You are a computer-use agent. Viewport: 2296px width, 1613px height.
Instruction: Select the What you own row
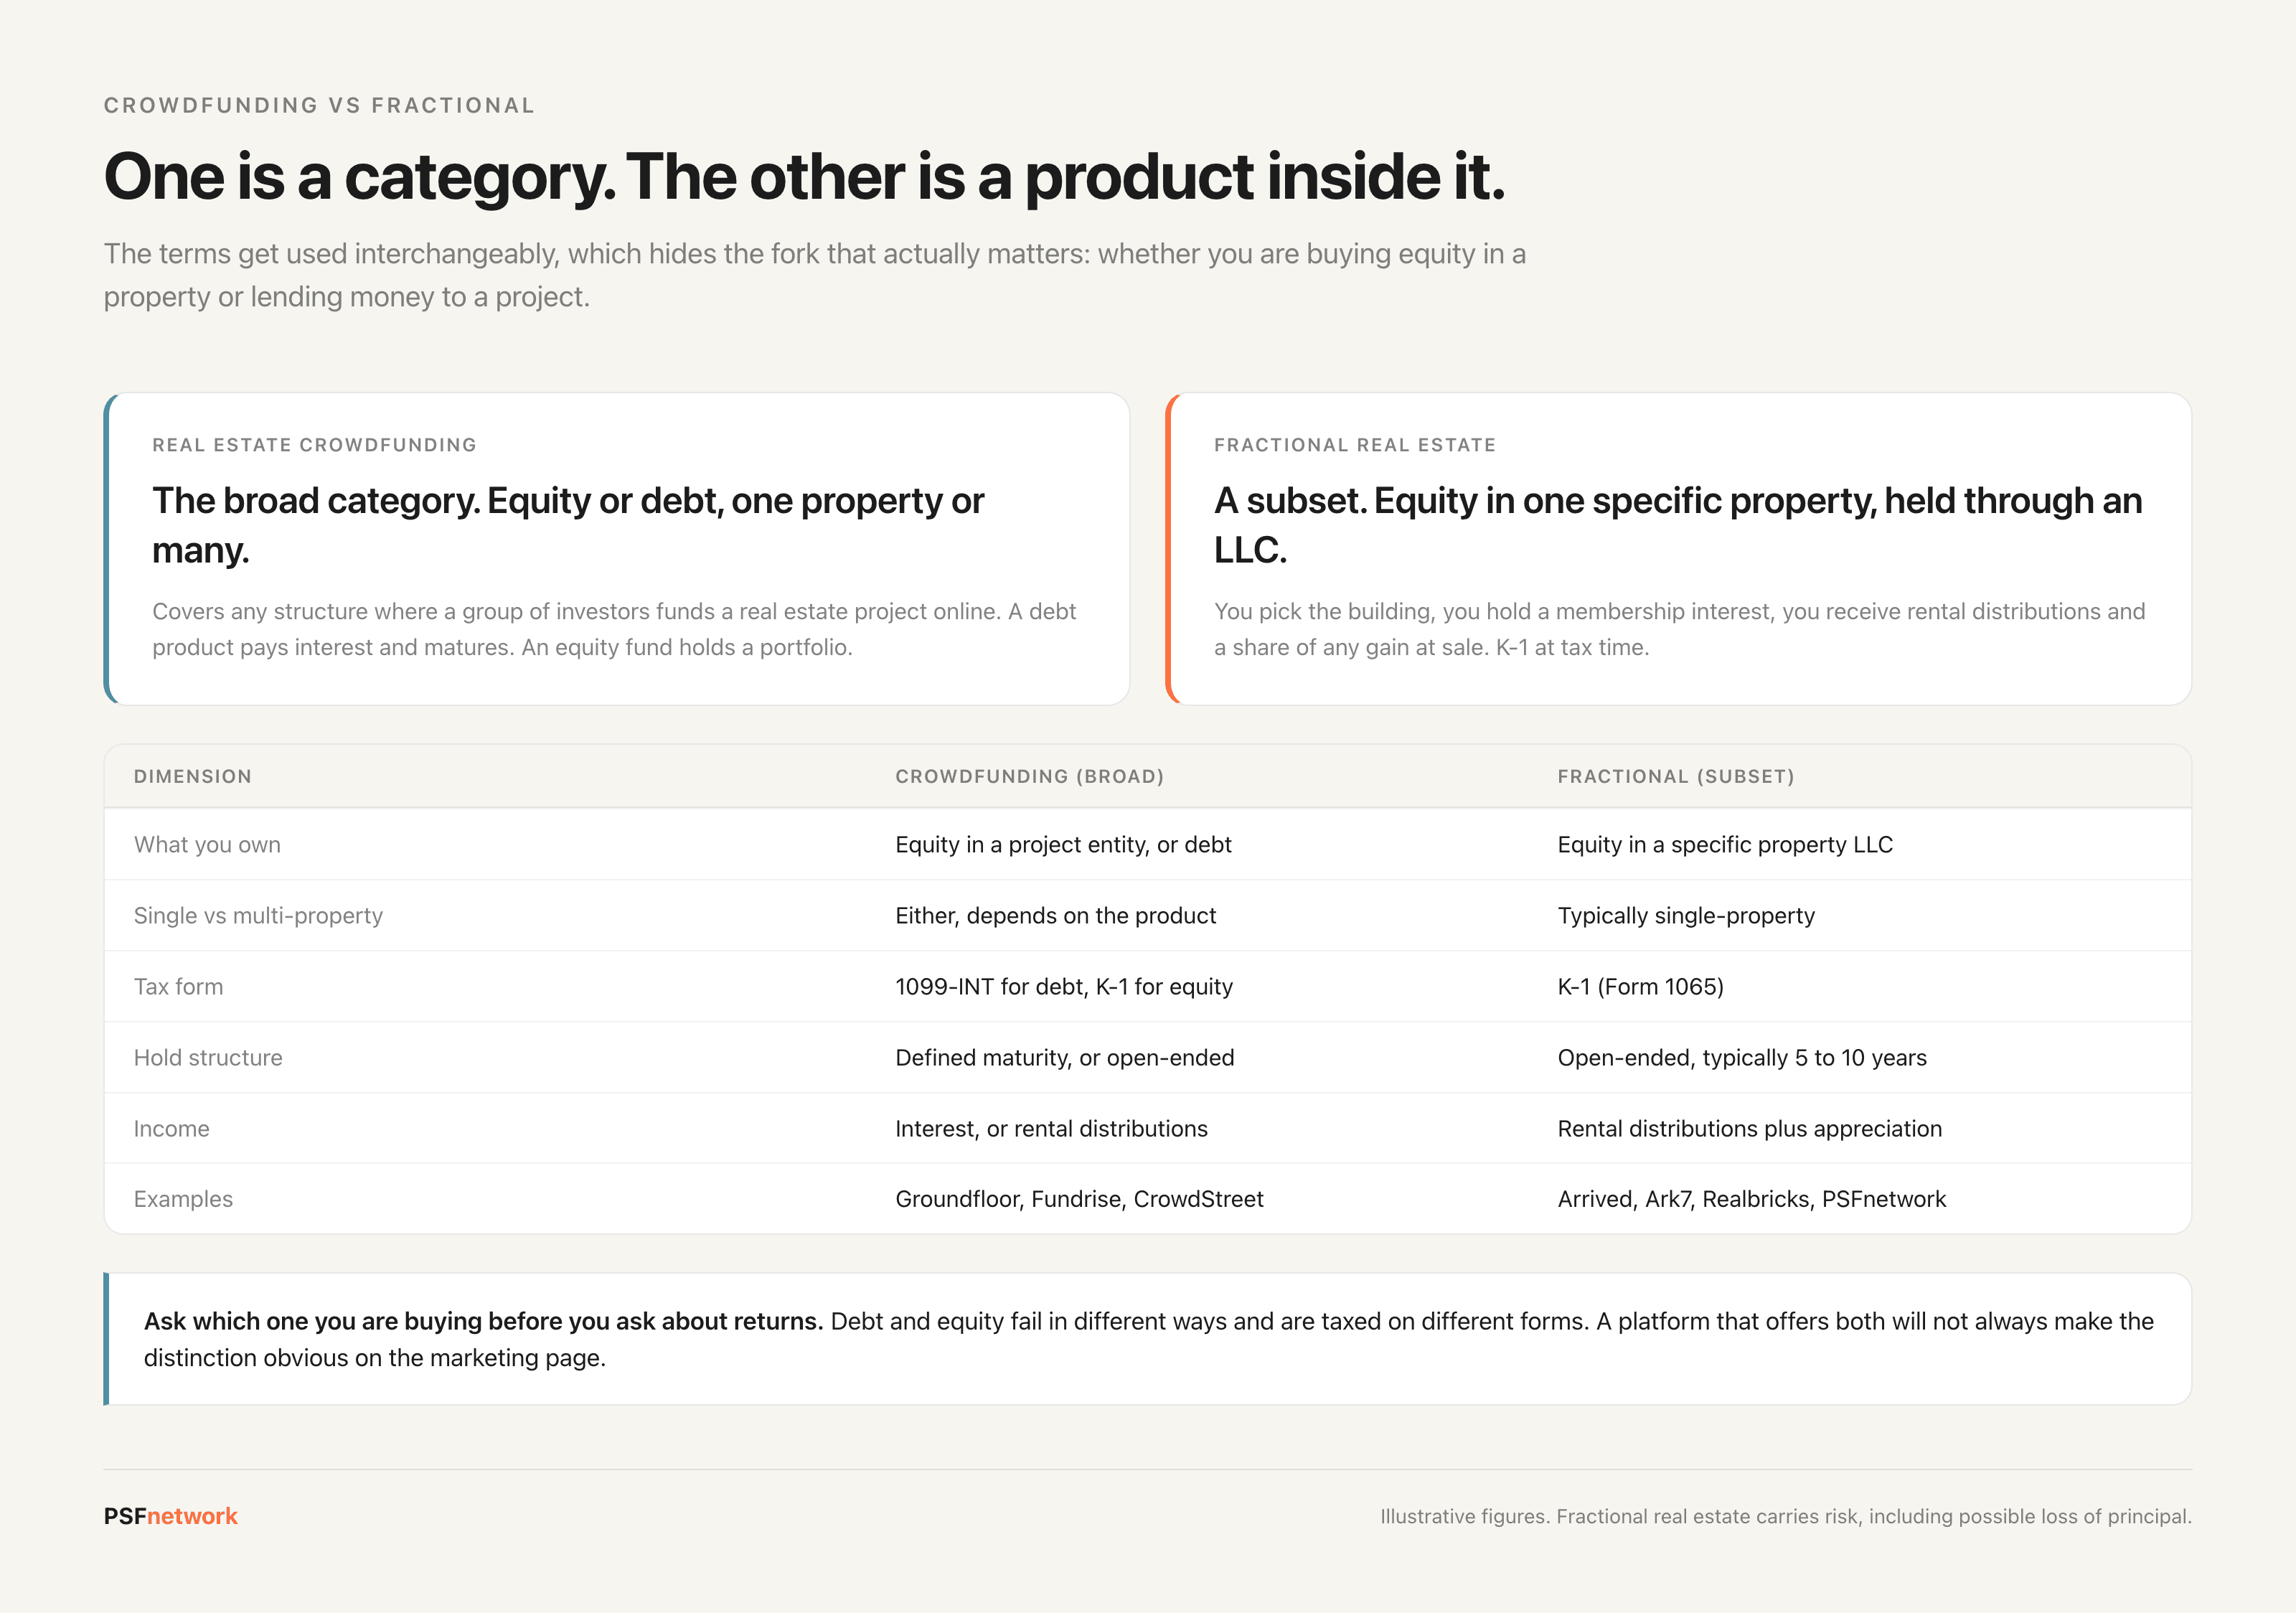coord(1148,845)
